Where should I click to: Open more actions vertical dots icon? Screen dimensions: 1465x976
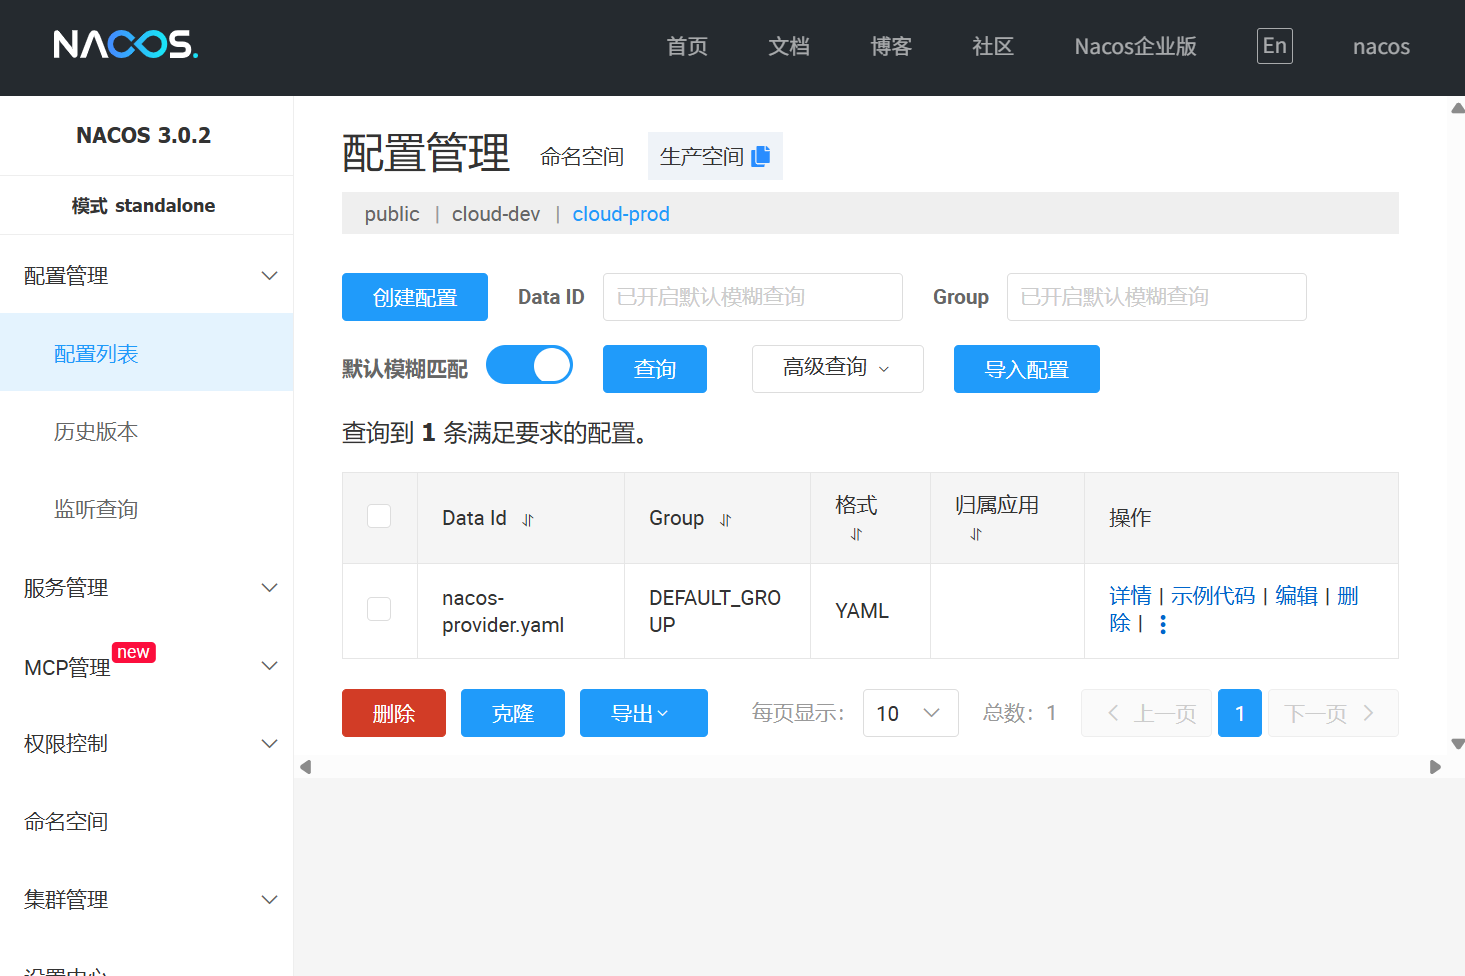(1163, 624)
